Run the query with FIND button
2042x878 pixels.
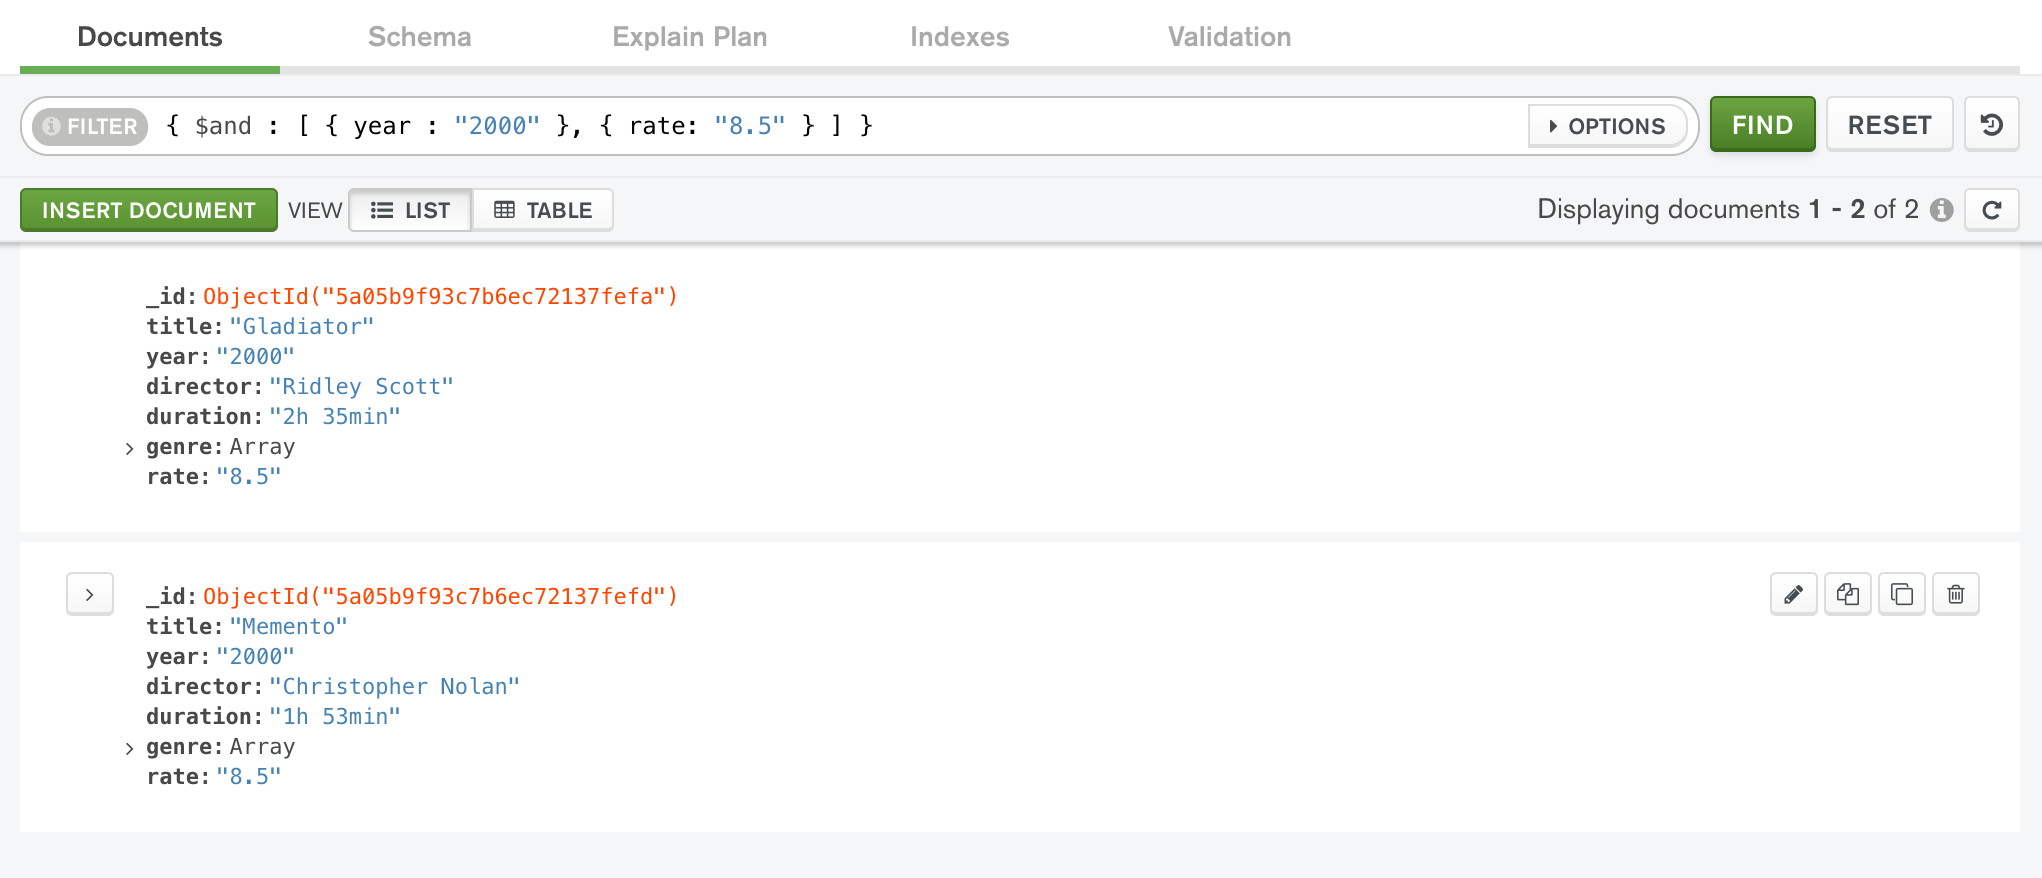point(1762,125)
